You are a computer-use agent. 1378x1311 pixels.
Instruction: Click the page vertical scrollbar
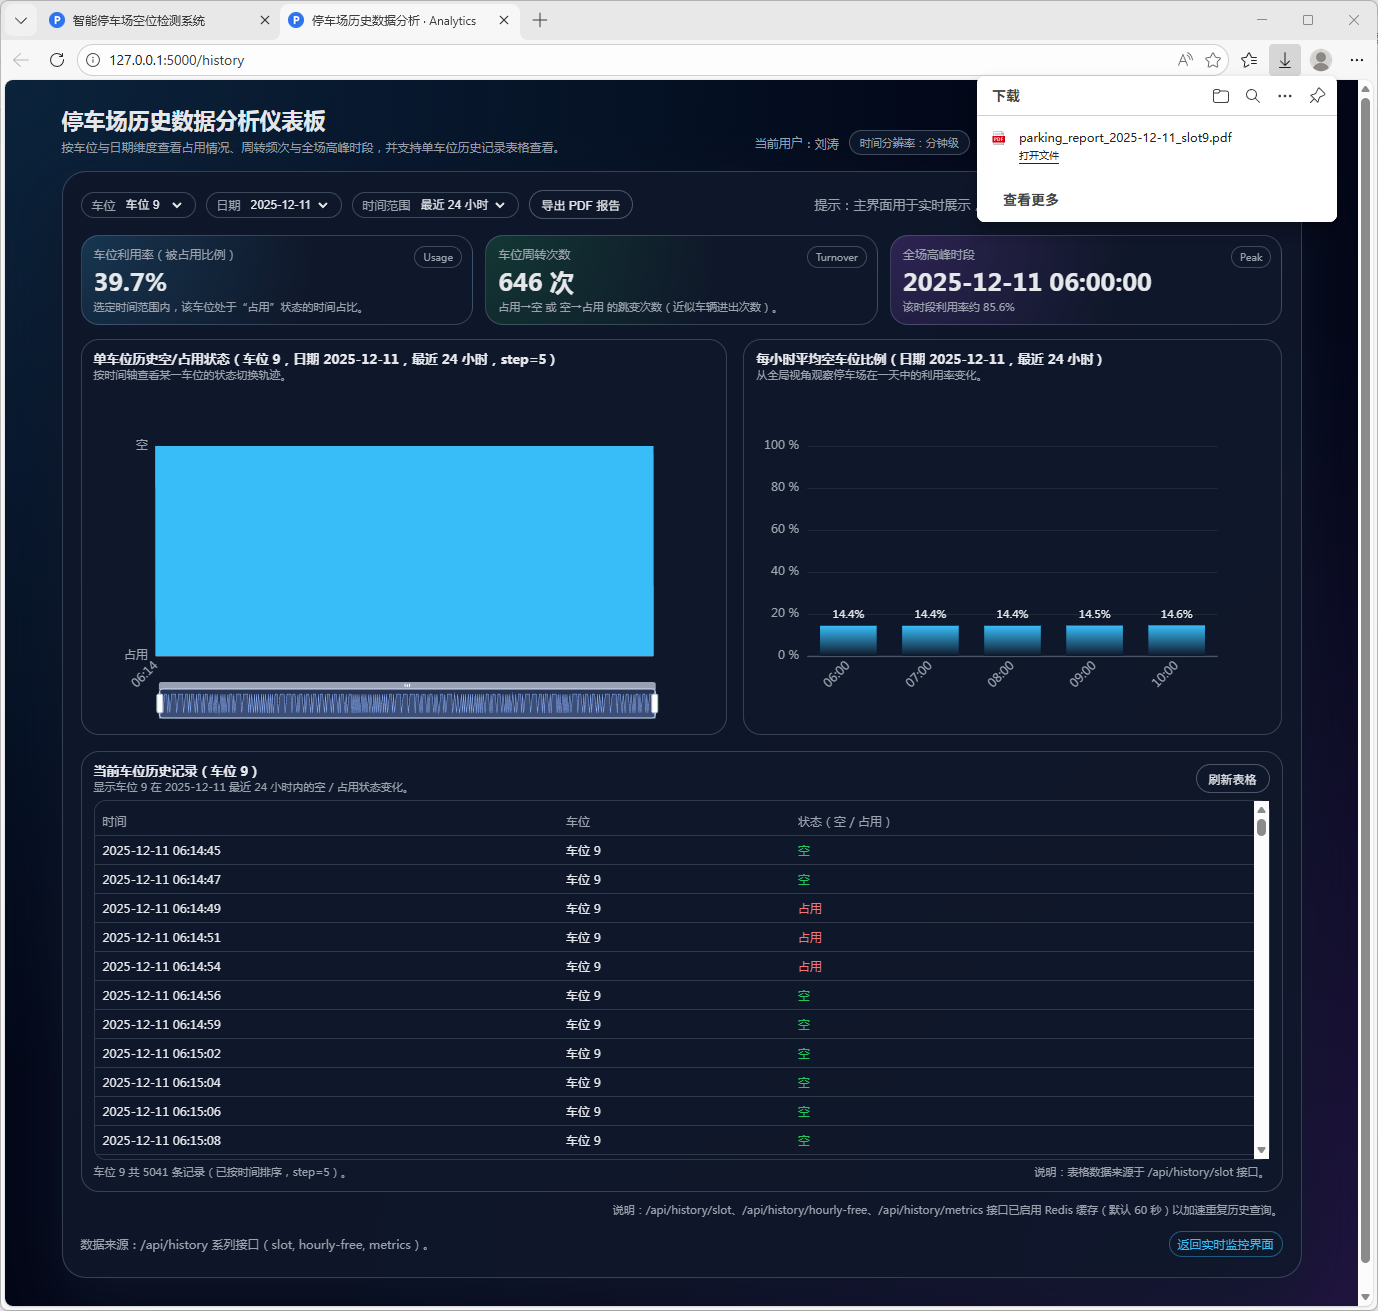point(1365,680)
